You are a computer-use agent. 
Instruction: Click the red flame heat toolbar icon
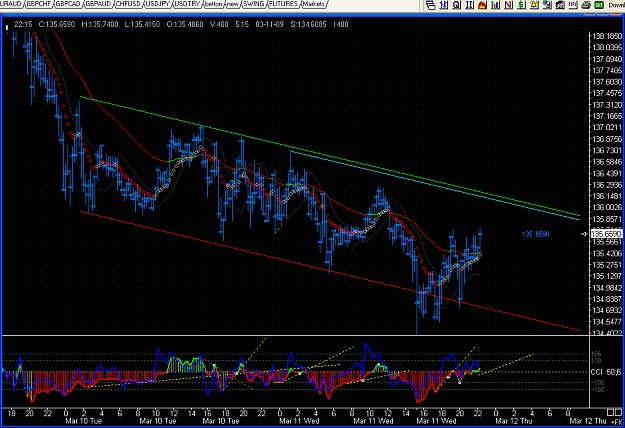tap(483, 5)
